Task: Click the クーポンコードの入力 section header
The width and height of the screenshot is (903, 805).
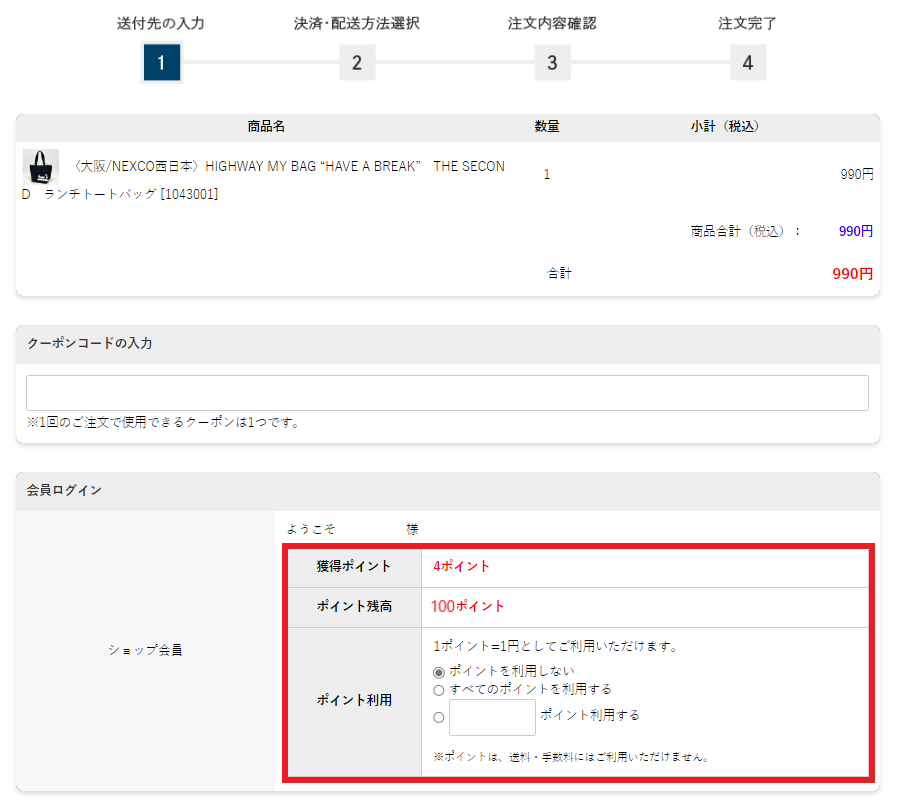Action: [90, 343]
